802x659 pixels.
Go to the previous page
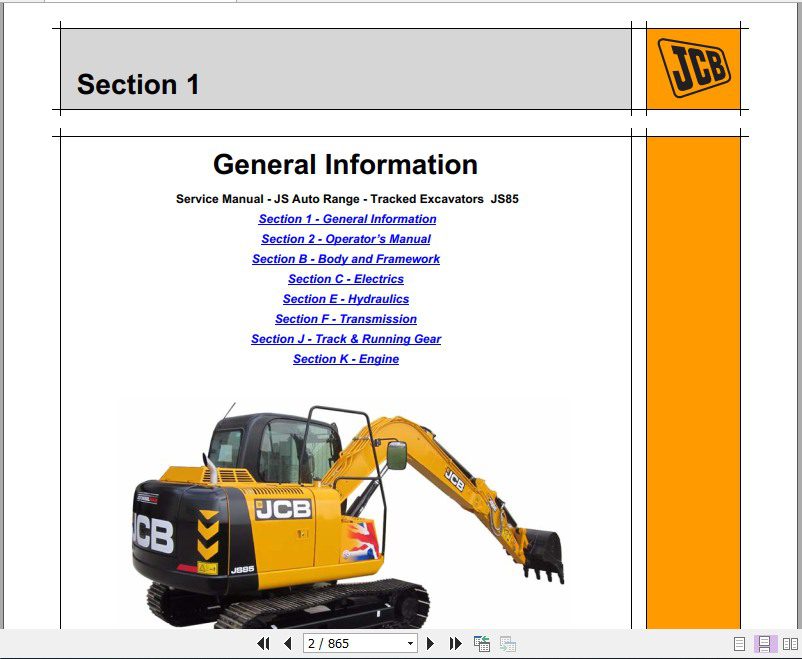pyautogui.click(x=287, y=643)
